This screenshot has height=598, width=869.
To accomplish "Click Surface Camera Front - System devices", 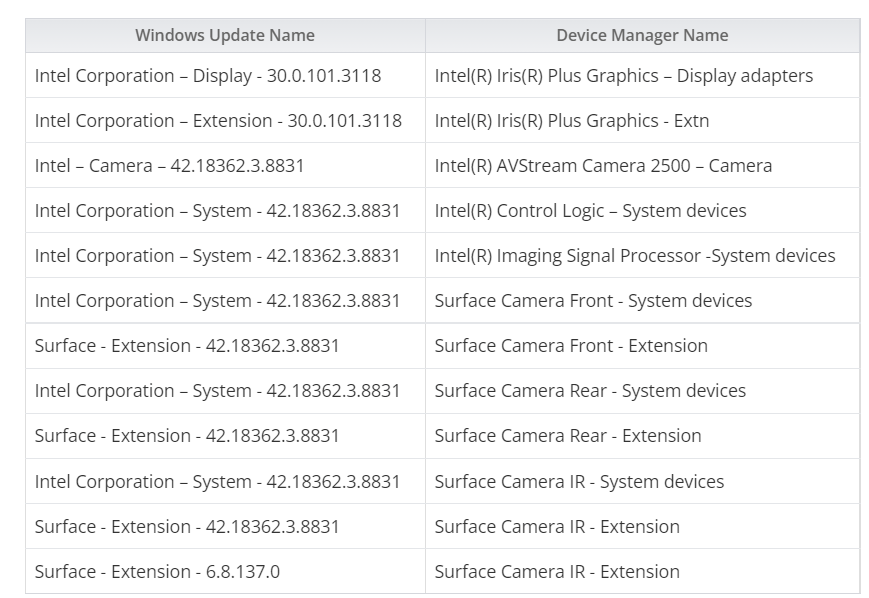I will pos(593,301).
